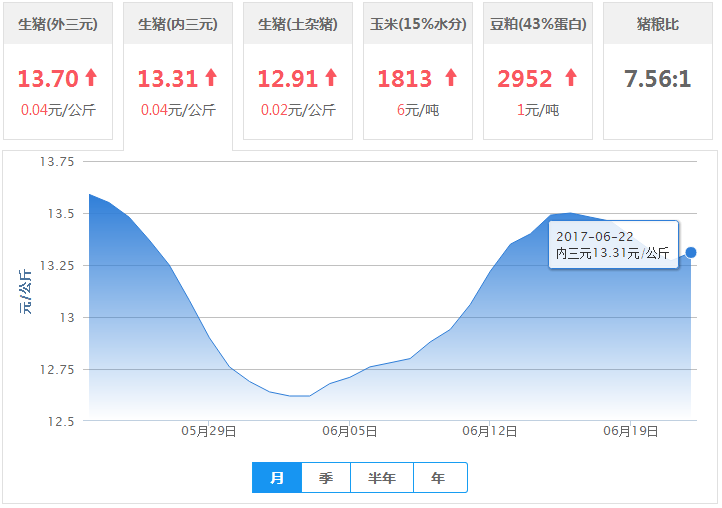The image size is (722, 508).
Task: Select the 生猪(外三元) tab
Action: pyautogui.click(x=58, y=24)
